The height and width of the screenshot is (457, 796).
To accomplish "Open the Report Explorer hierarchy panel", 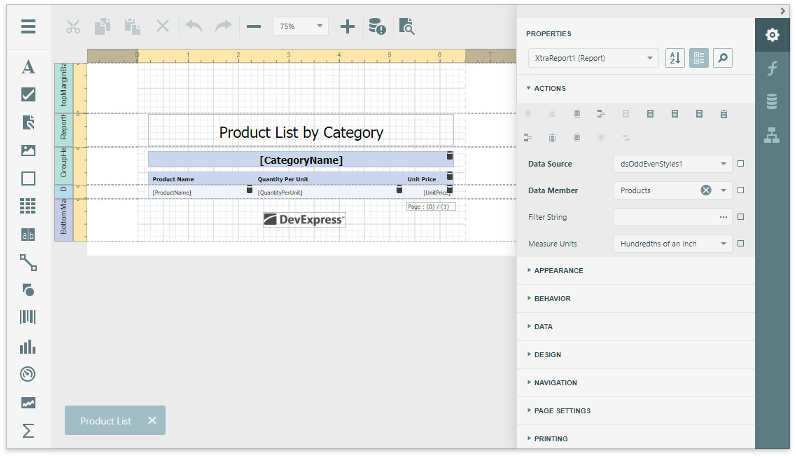I will 772,136.
